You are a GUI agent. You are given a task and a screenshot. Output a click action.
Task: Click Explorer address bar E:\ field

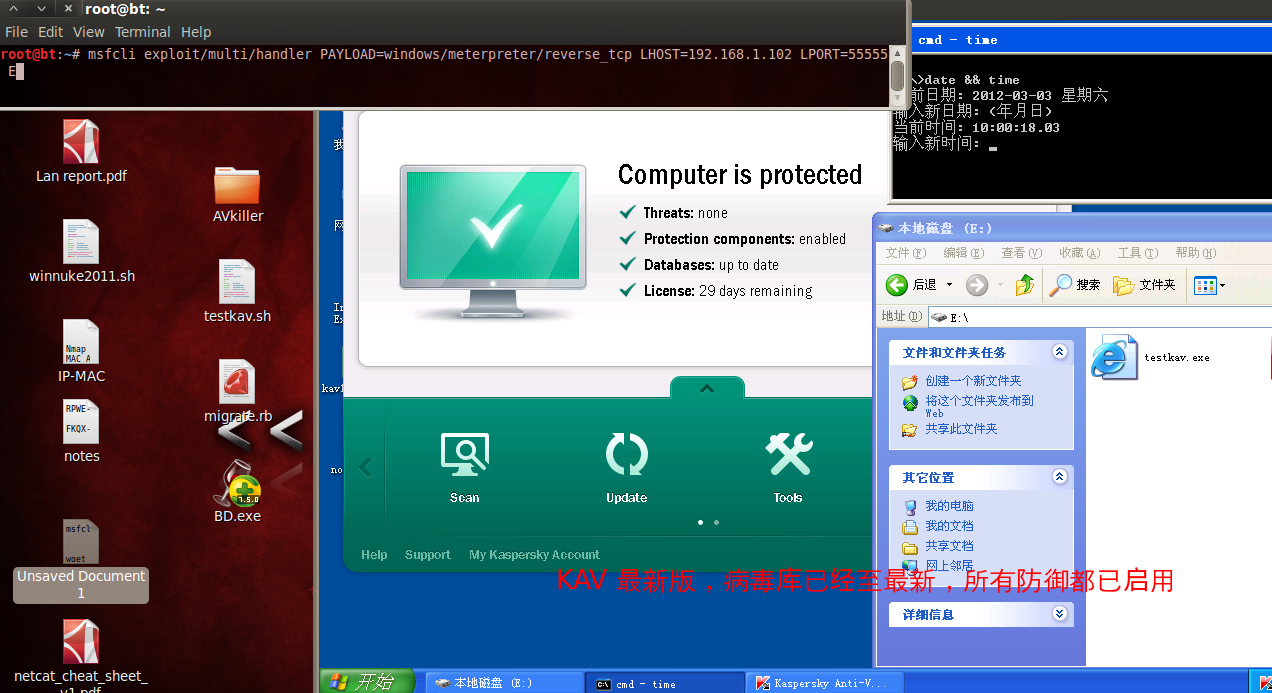[x=1100, y=316]
